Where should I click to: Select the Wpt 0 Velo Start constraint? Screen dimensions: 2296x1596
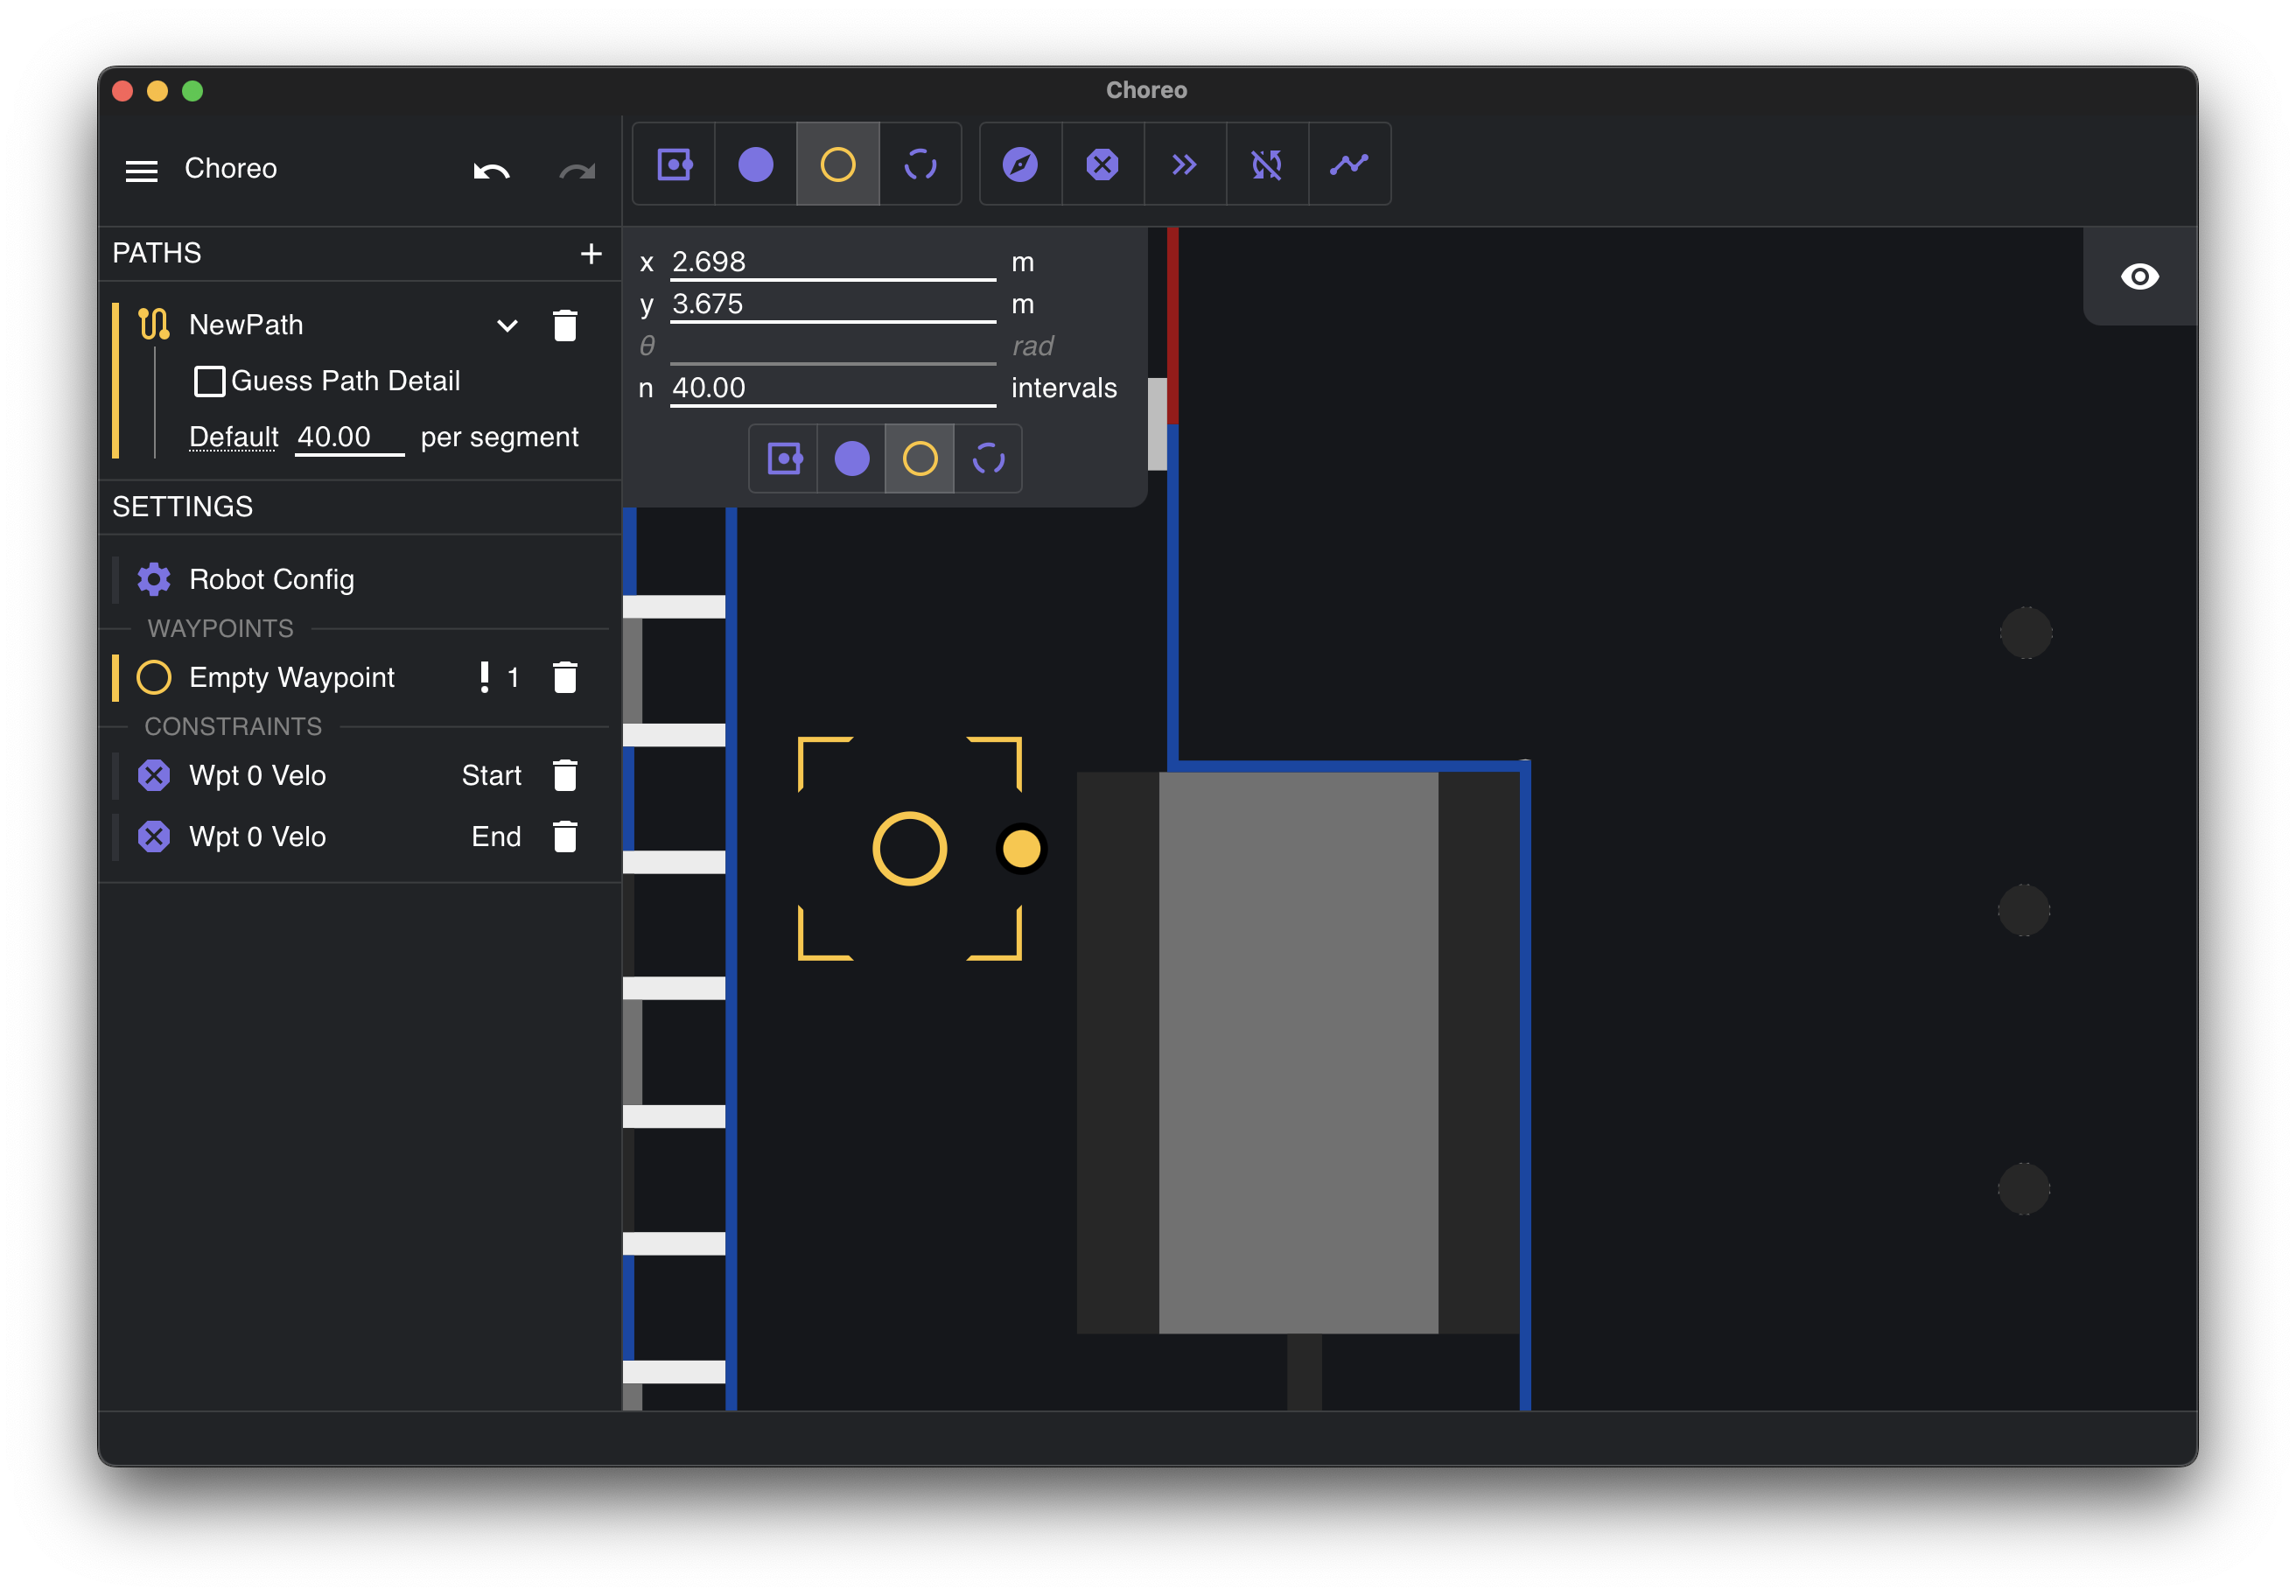(x=257, y=775)
